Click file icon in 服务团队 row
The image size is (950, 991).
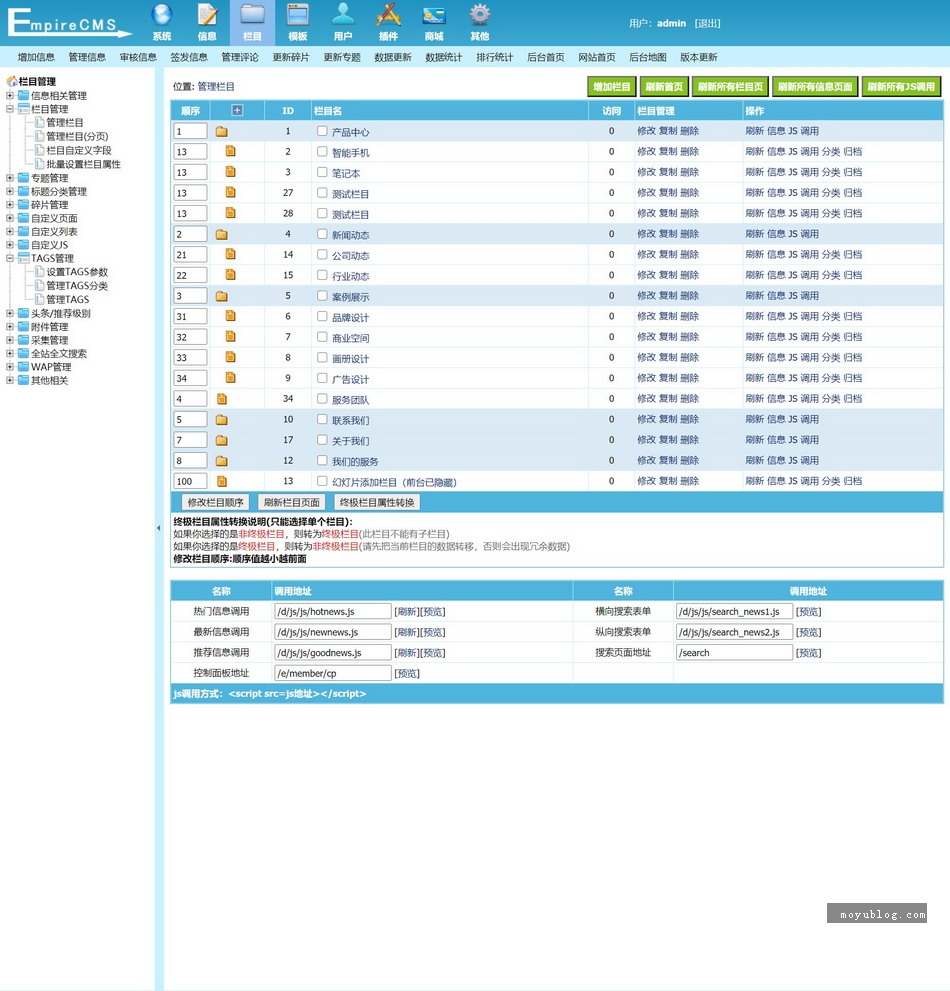coord(222,399)
